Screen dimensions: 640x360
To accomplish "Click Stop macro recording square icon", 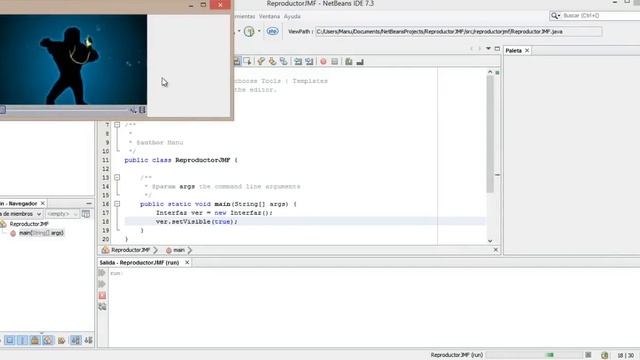I will coord(335,62).
